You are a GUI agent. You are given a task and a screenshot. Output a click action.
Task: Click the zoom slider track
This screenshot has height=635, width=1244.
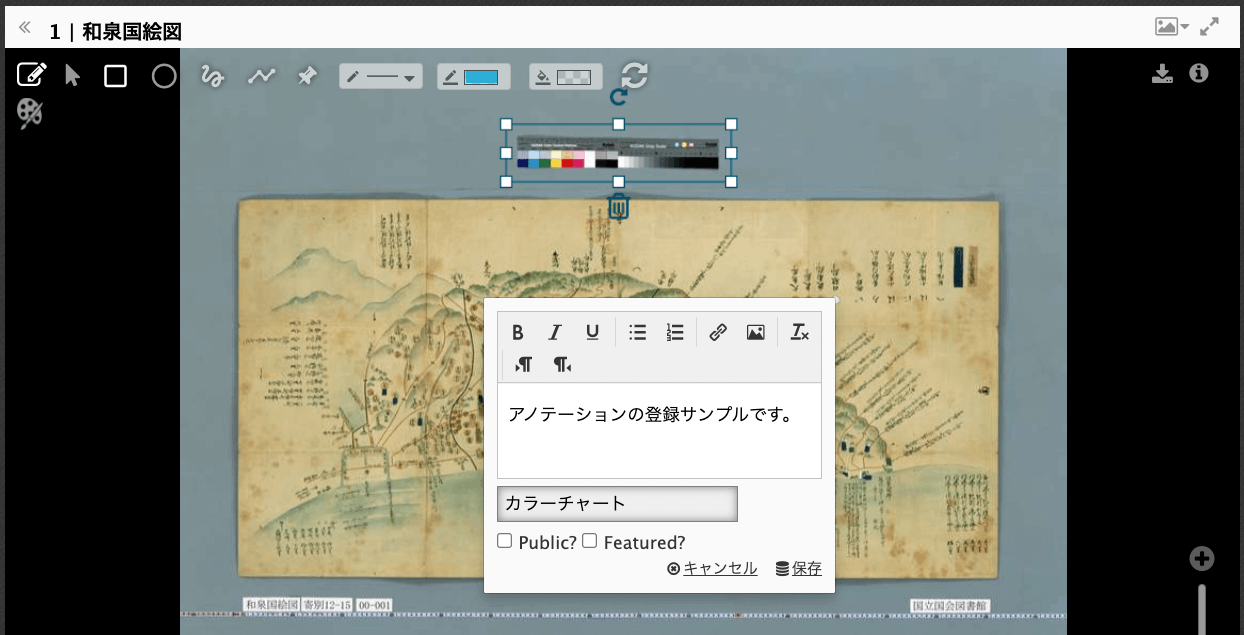(1202, 609)
